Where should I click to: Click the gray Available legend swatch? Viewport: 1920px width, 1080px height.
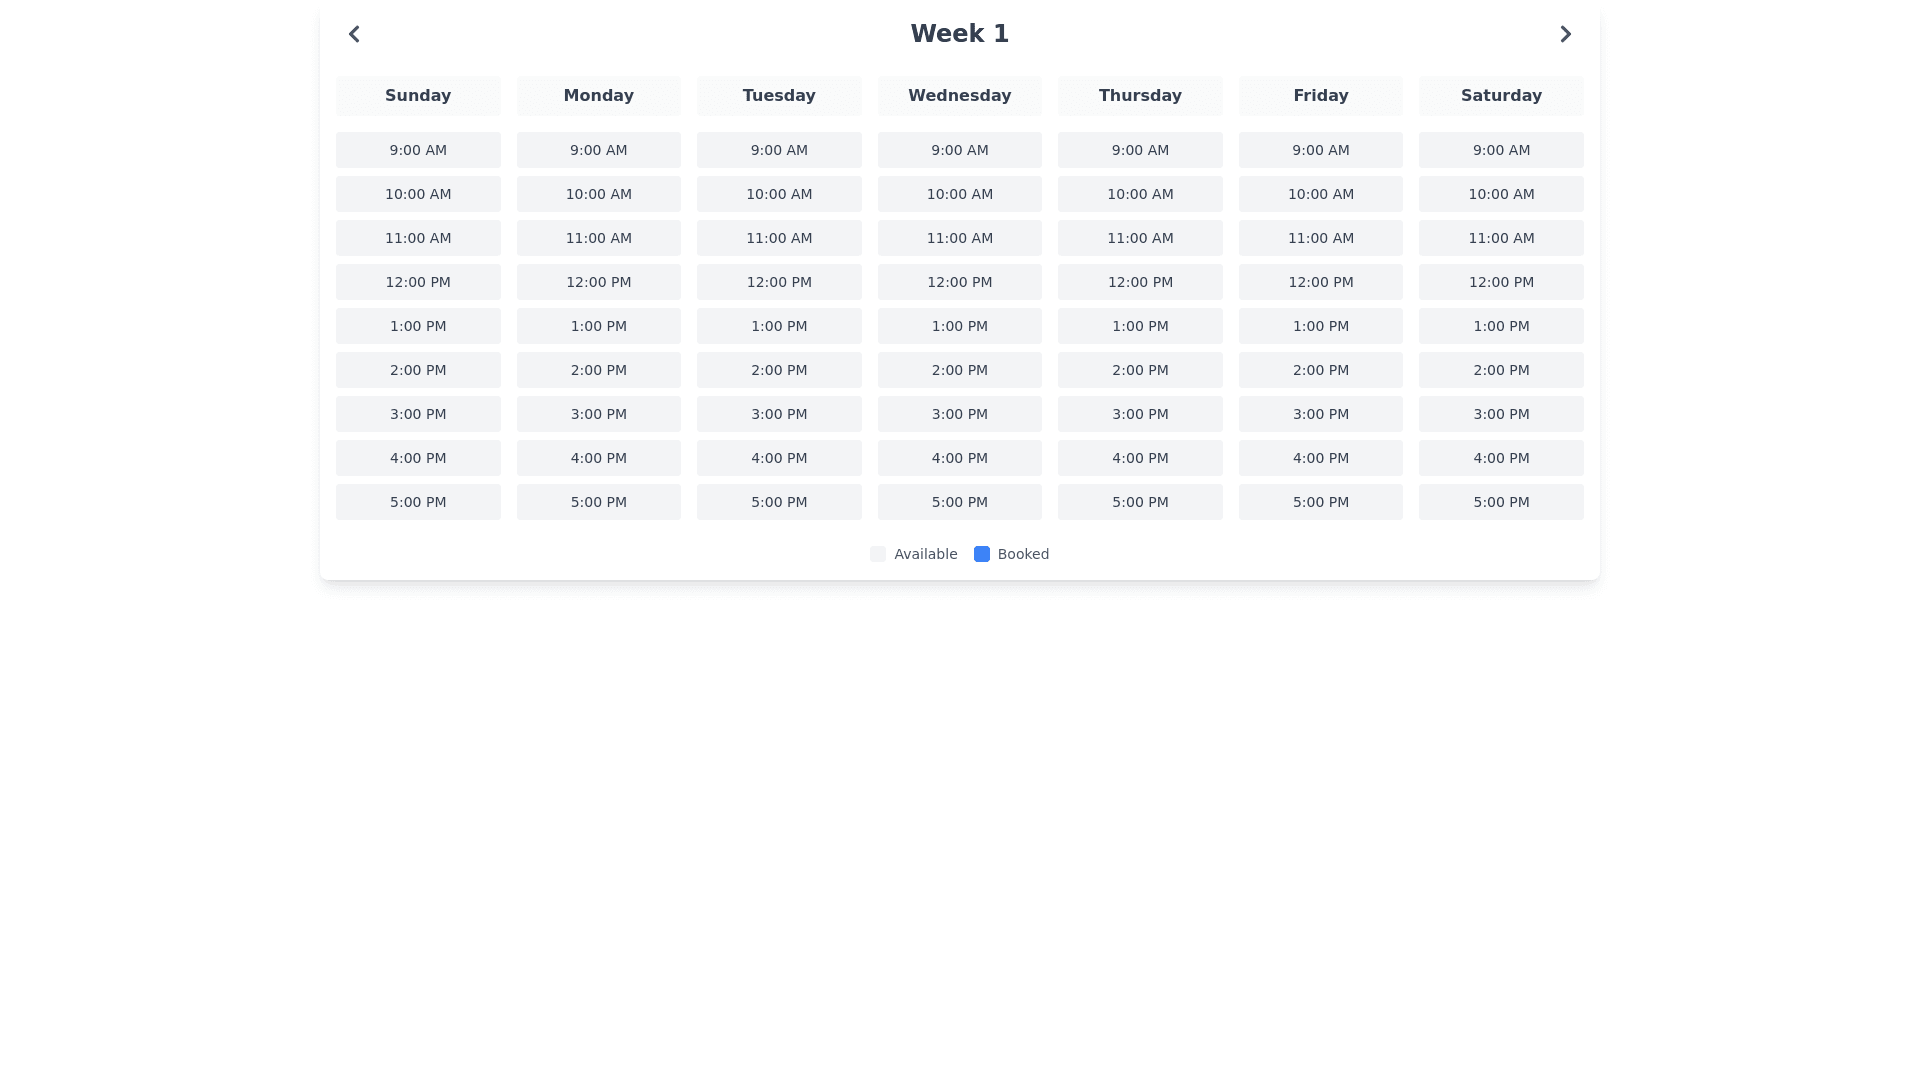click(877, 554)
